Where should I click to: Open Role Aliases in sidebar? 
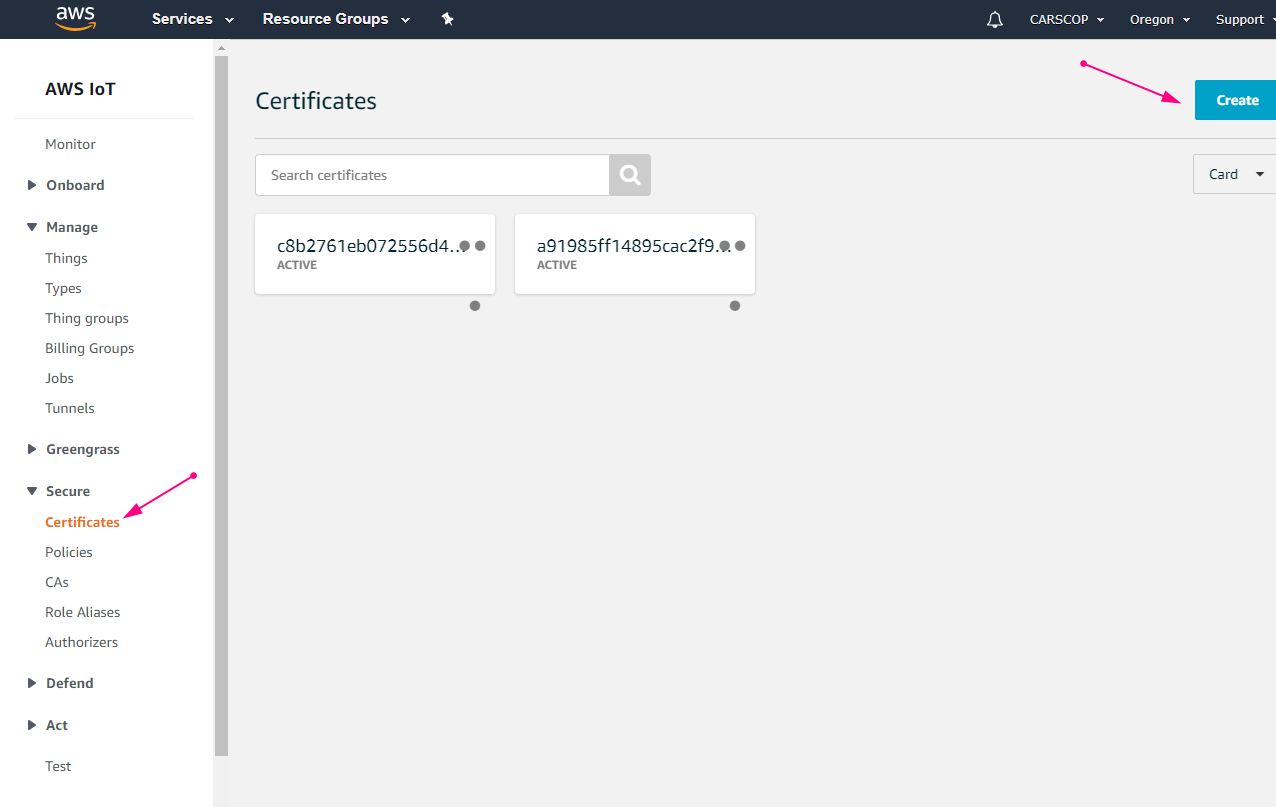82,612
